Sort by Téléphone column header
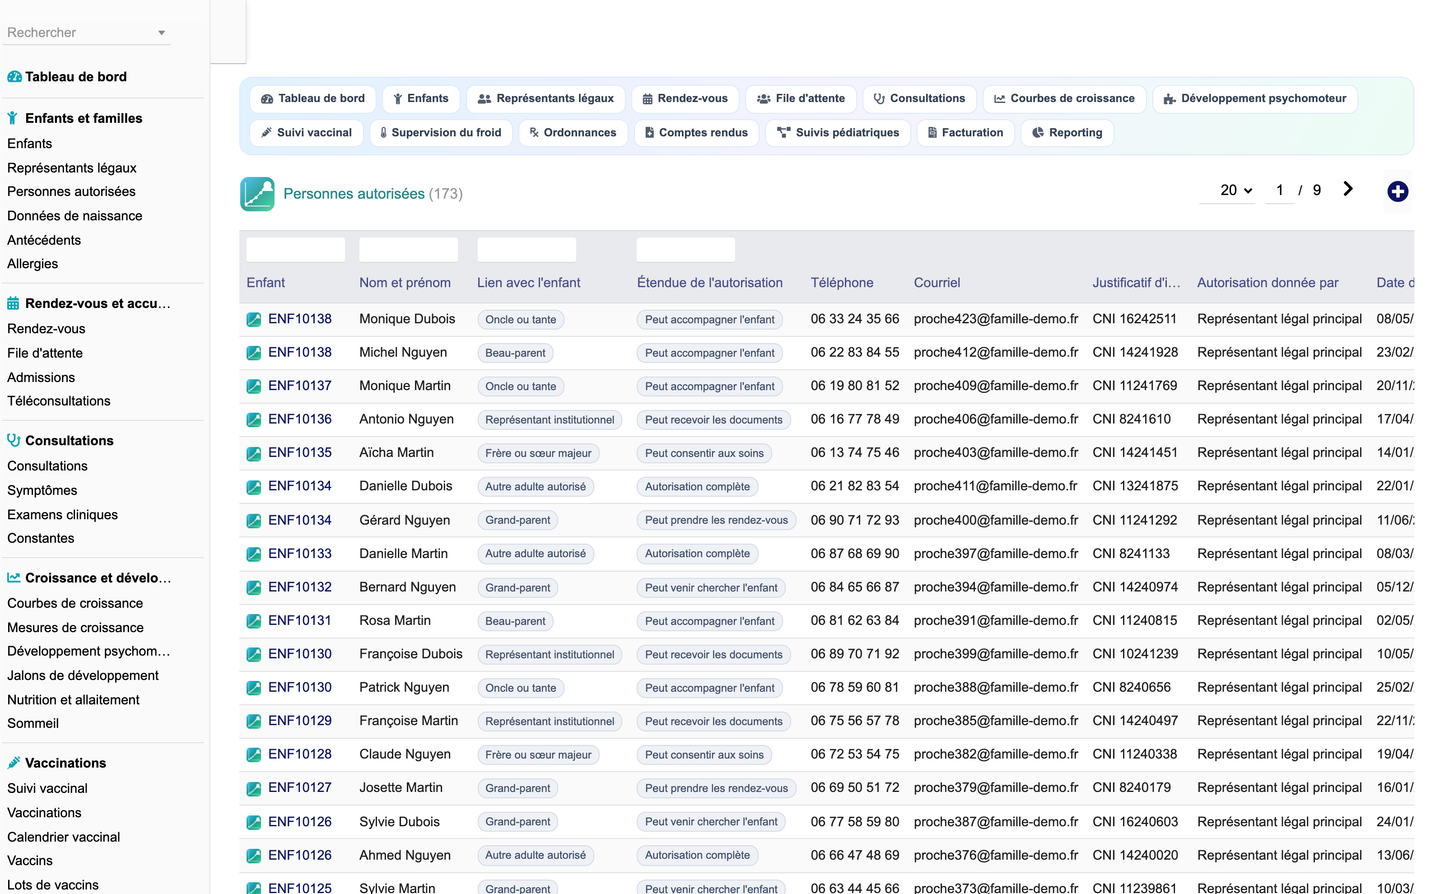The image size is (1445, 894). [842, 283]
